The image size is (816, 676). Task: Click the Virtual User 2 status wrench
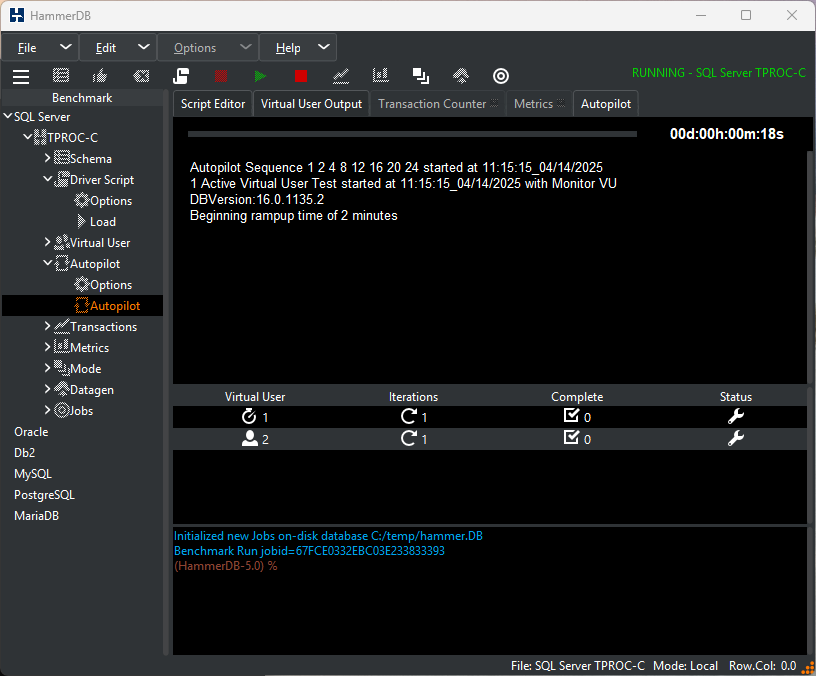[x=735, y=439]
